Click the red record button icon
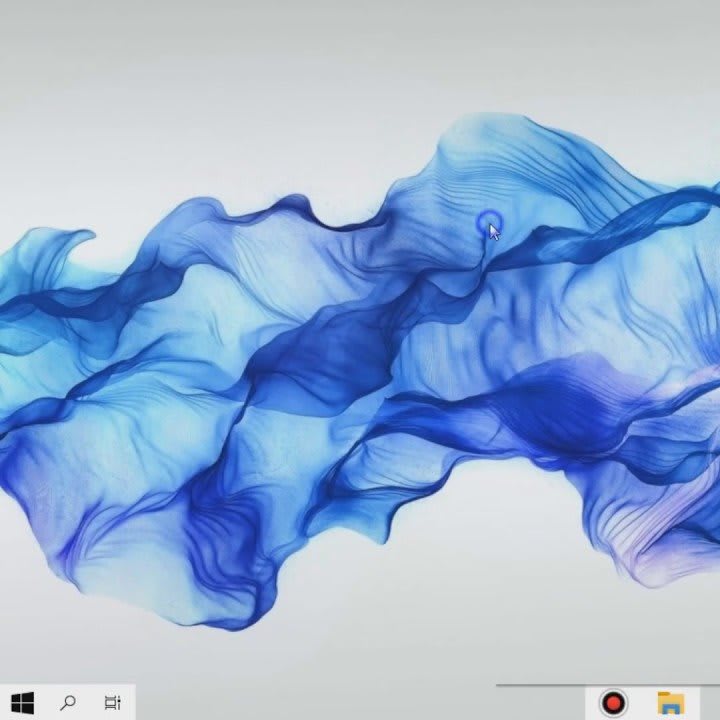Image resolution: width=720 pixels, height=720 pixels. [614, 703]
